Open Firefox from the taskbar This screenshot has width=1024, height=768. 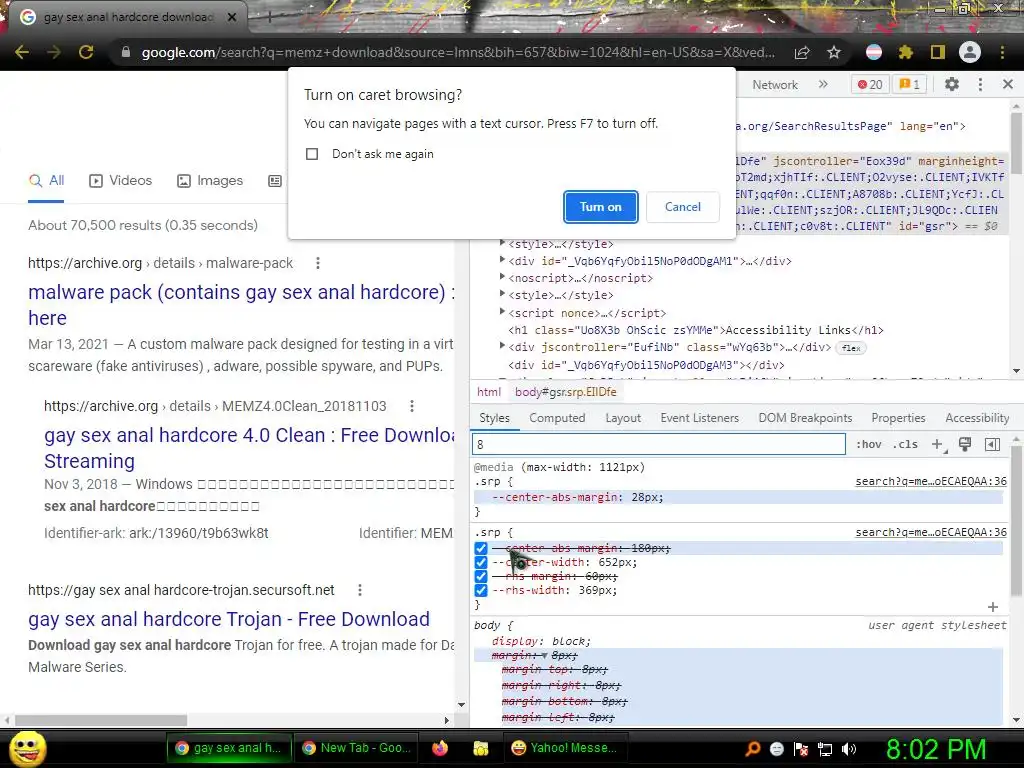click(x=440, y=748)
